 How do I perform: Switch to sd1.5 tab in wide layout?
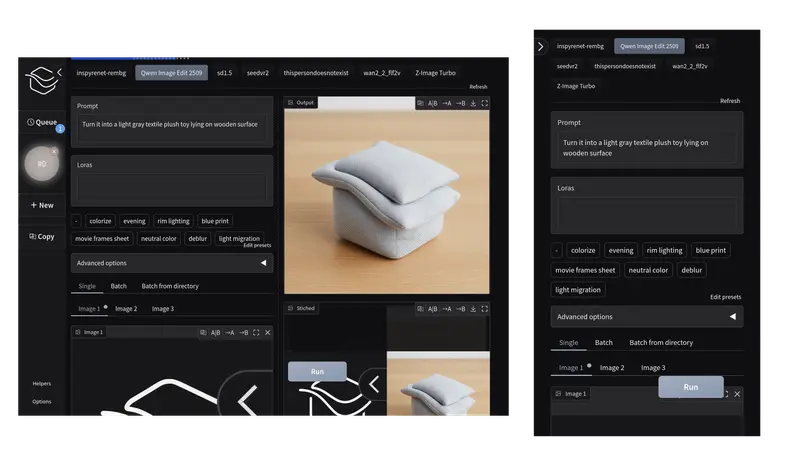point(224,73)
